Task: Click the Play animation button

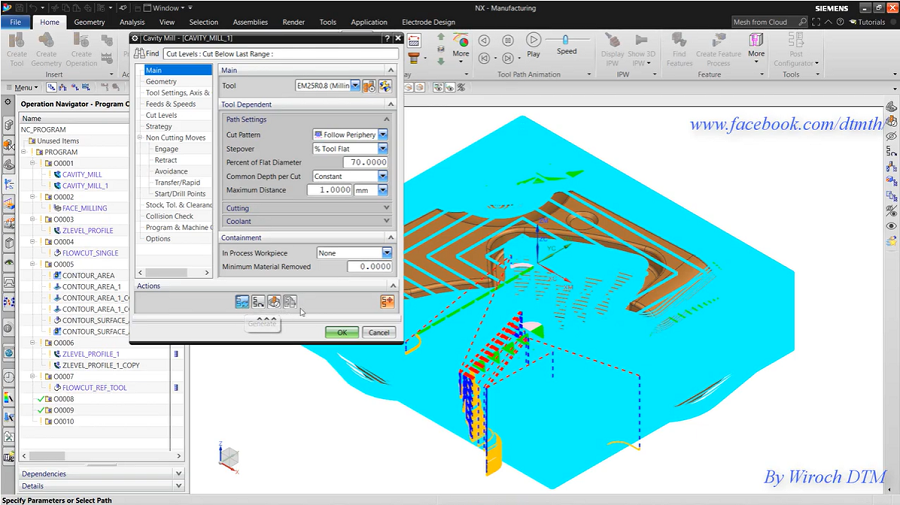Action: [x=533, y=40]
